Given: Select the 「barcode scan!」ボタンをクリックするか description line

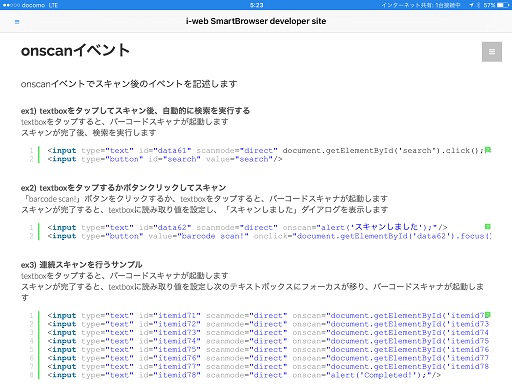Looking at the screenshot, I should tap(204, 199).
